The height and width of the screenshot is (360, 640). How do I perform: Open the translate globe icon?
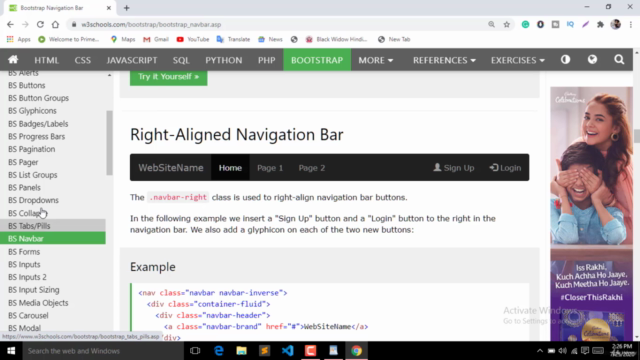592,60
